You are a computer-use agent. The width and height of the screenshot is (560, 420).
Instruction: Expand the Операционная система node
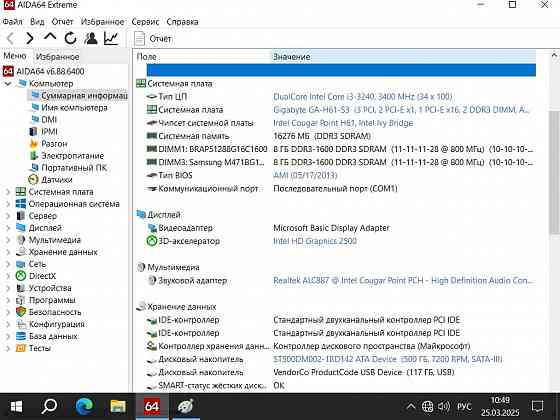(8, 204)
